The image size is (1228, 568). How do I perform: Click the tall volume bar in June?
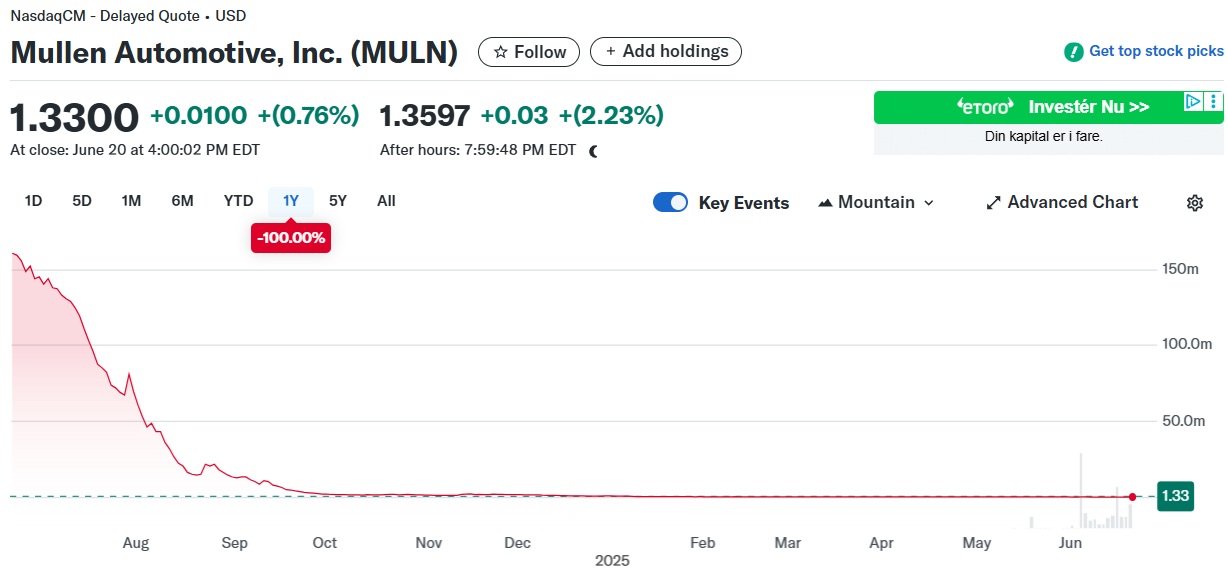coord(1081,491)
